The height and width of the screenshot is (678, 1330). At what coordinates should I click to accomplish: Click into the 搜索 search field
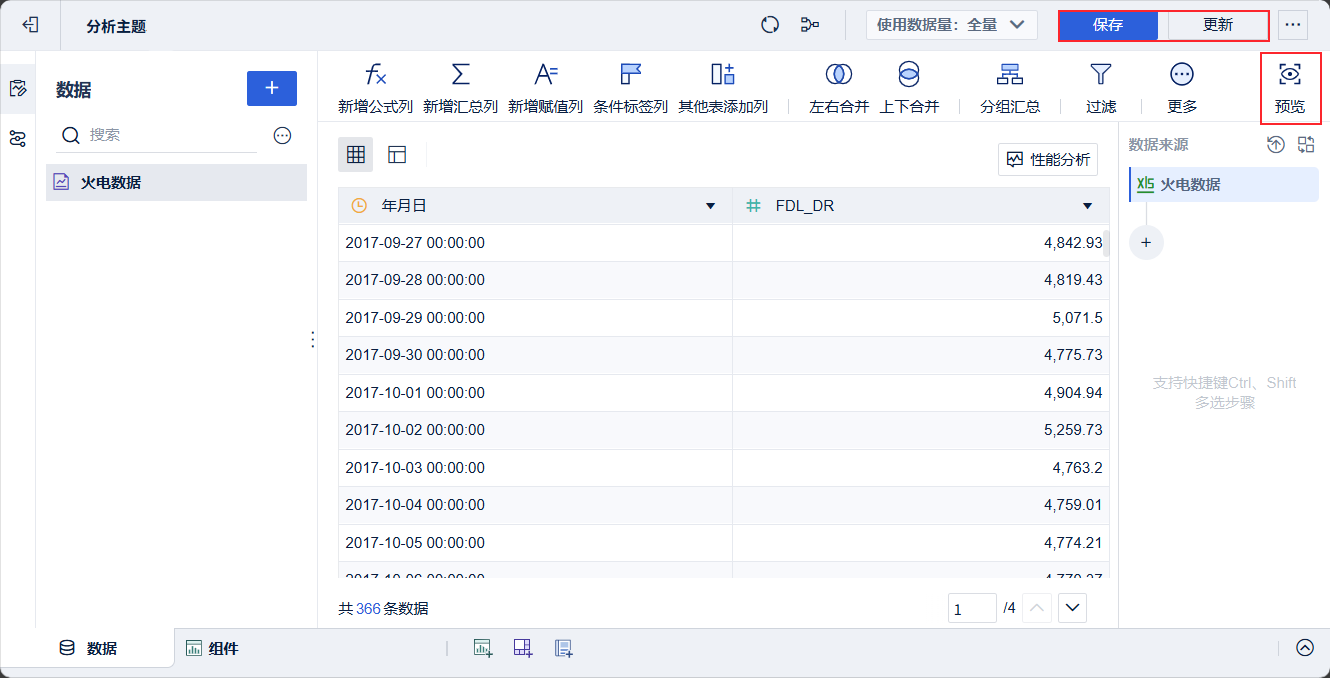[160, 135]
